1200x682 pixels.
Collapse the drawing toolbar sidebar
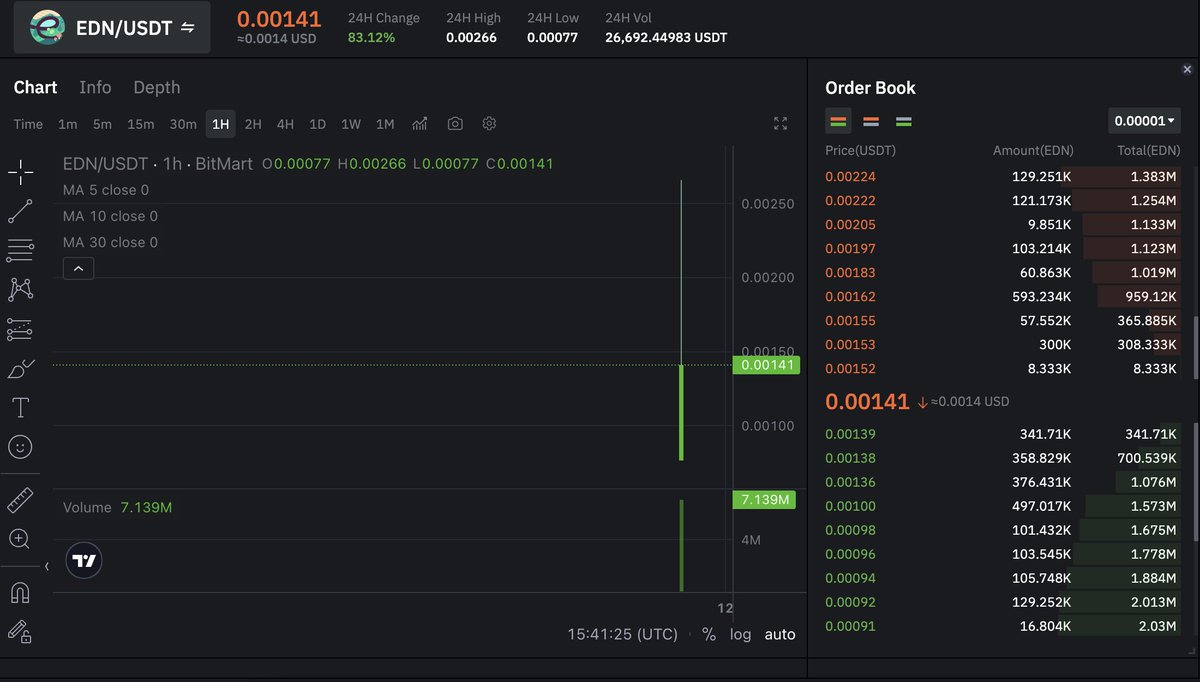click(x=47, y=566)
